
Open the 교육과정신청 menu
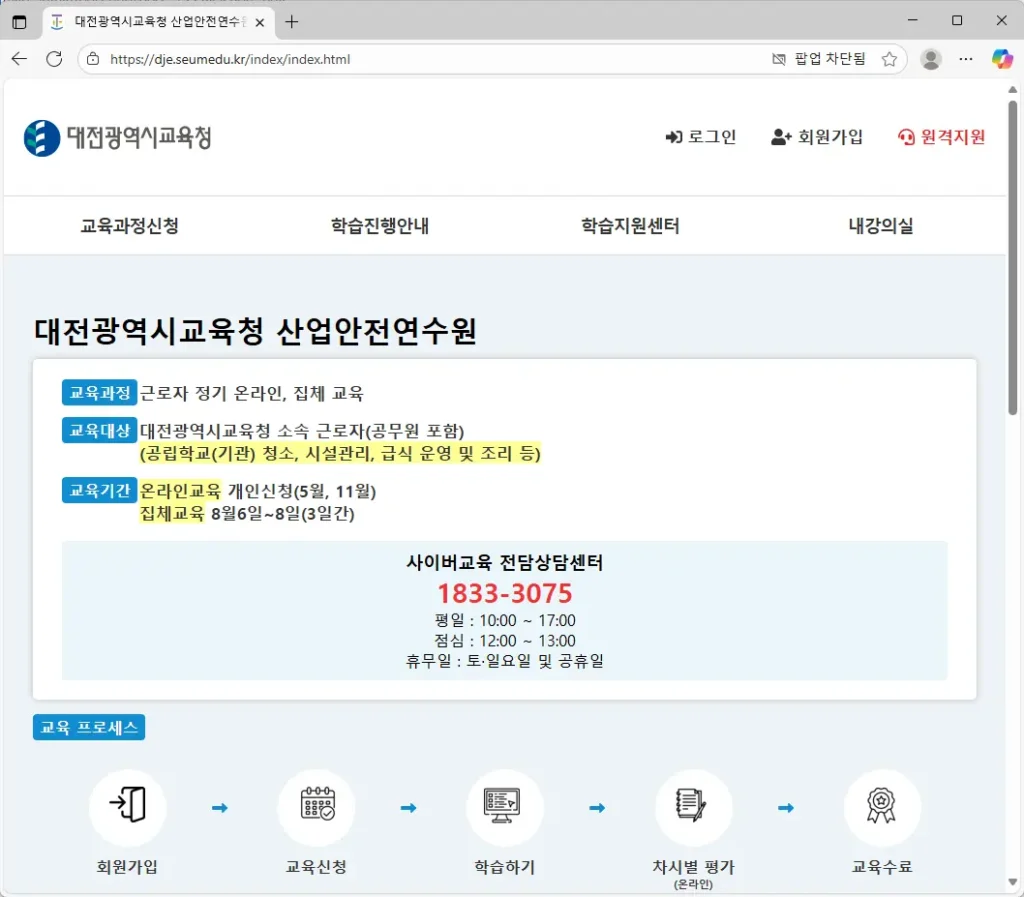(x=129, y=226)
